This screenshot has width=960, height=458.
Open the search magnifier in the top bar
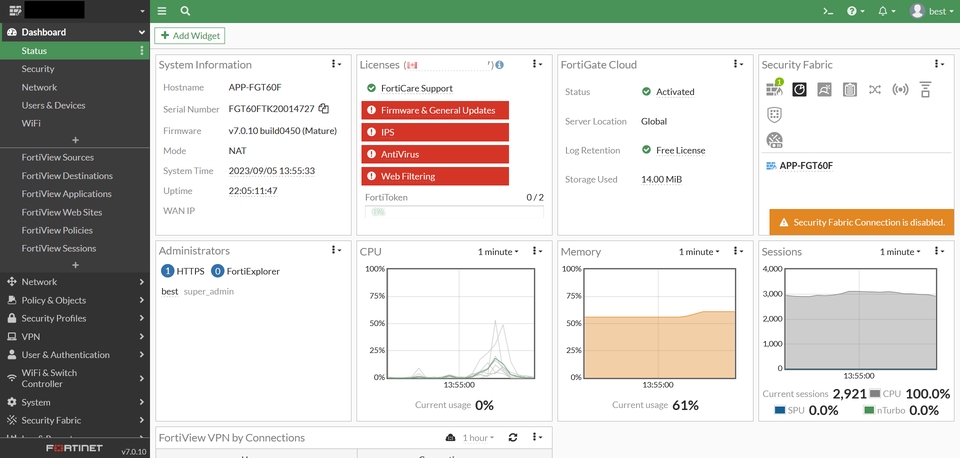(x=185, y=11)
